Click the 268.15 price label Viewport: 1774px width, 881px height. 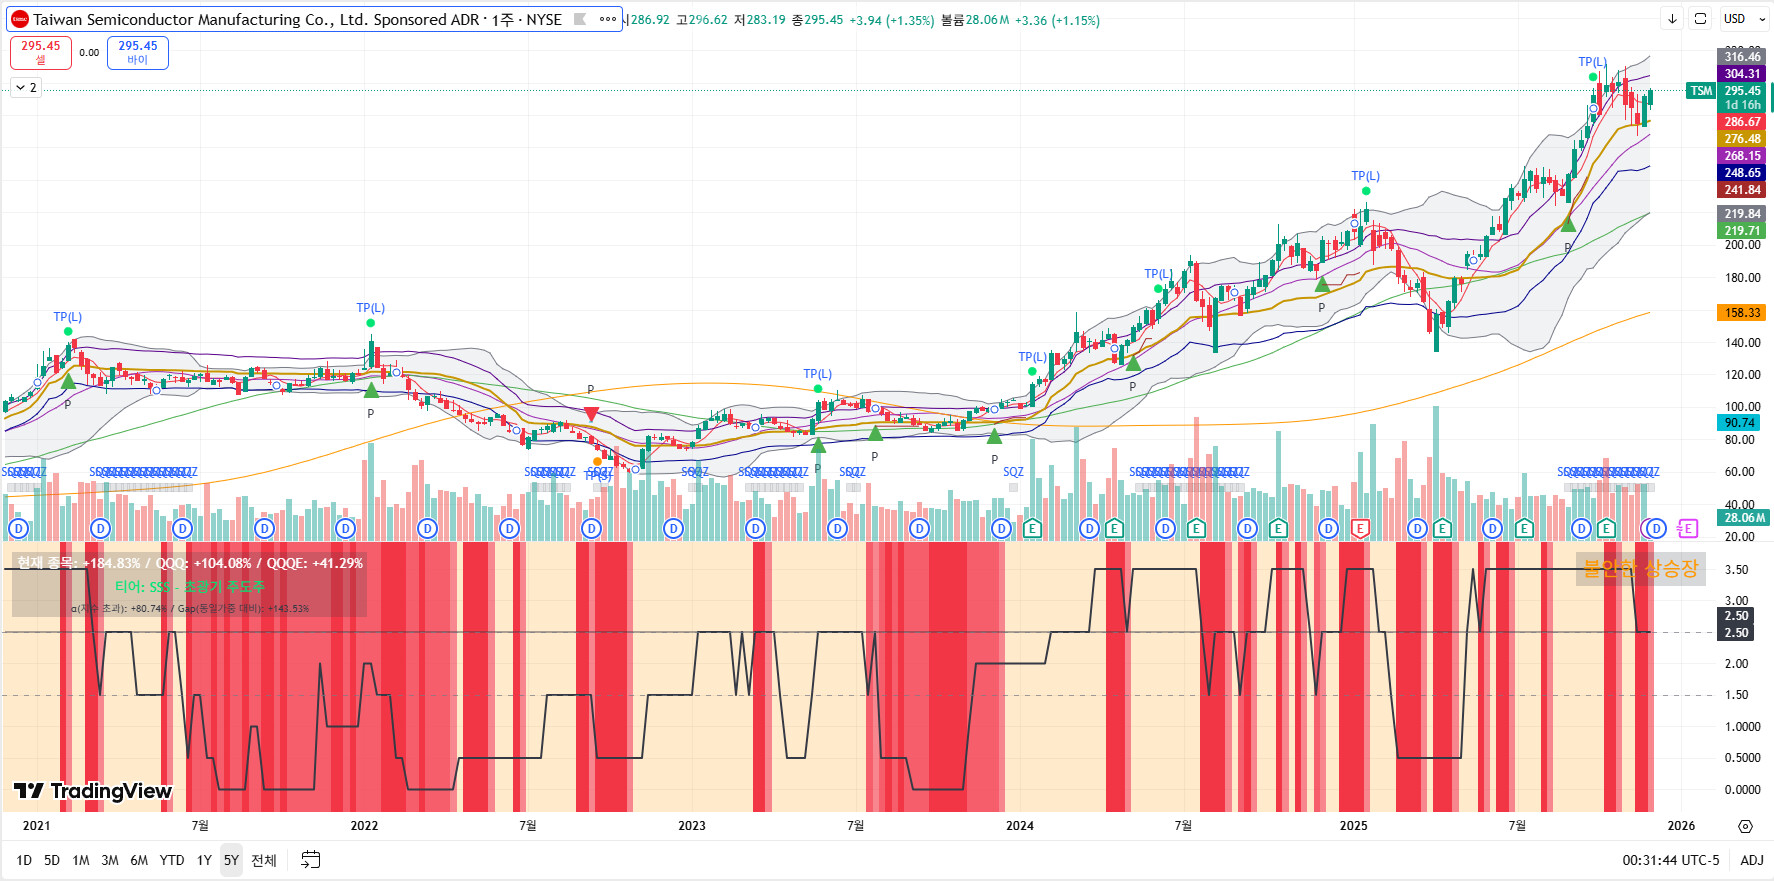coord(1742,156)
